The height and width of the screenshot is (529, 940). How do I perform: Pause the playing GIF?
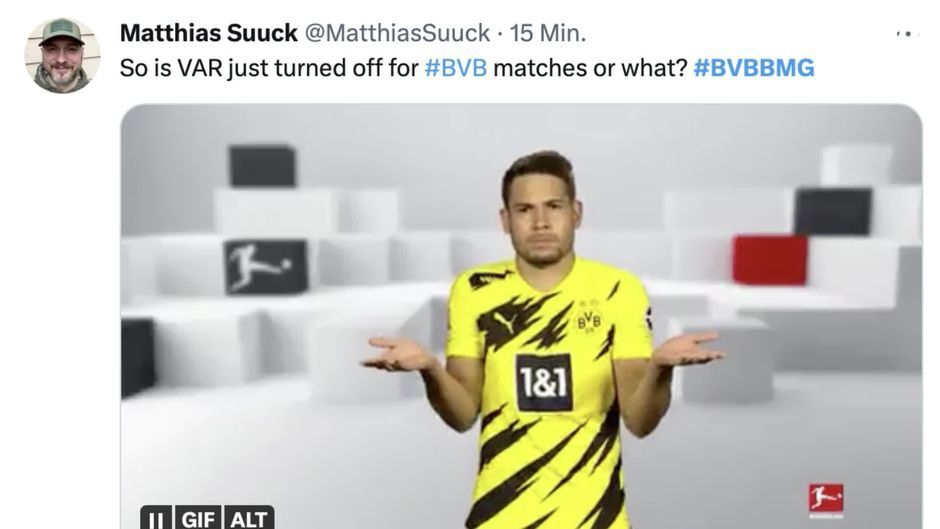156,519
